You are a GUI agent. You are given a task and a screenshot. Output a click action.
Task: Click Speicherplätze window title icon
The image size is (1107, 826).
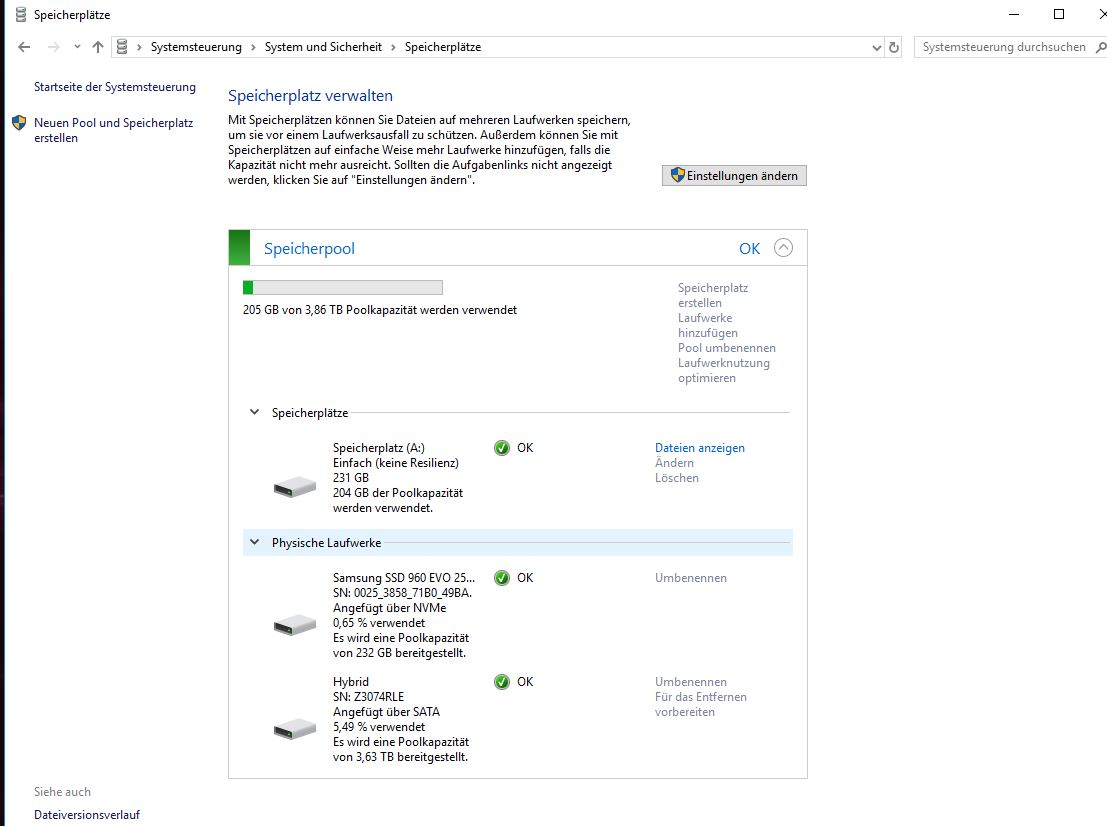coord(21,14)
